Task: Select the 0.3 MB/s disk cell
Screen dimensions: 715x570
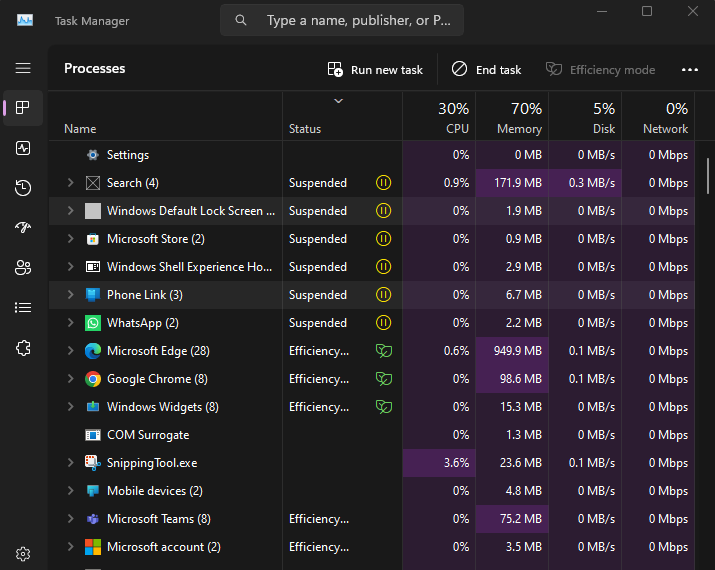Action: (585, 183)
